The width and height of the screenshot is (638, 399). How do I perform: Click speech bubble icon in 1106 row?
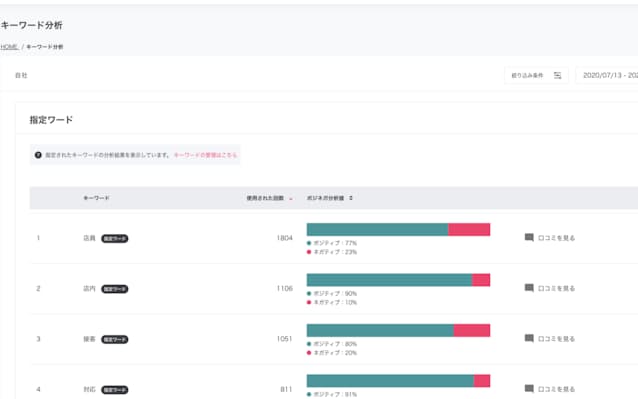point(529,288)
